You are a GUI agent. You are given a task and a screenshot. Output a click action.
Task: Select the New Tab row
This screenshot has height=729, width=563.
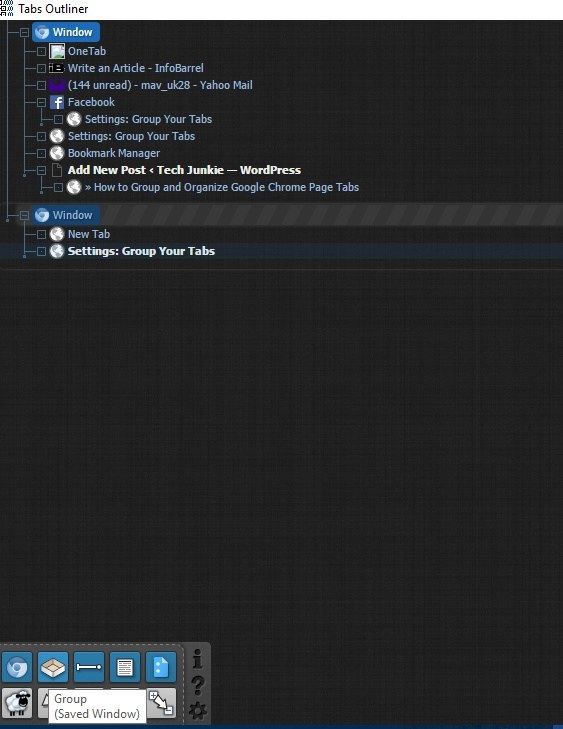[89, 234]
